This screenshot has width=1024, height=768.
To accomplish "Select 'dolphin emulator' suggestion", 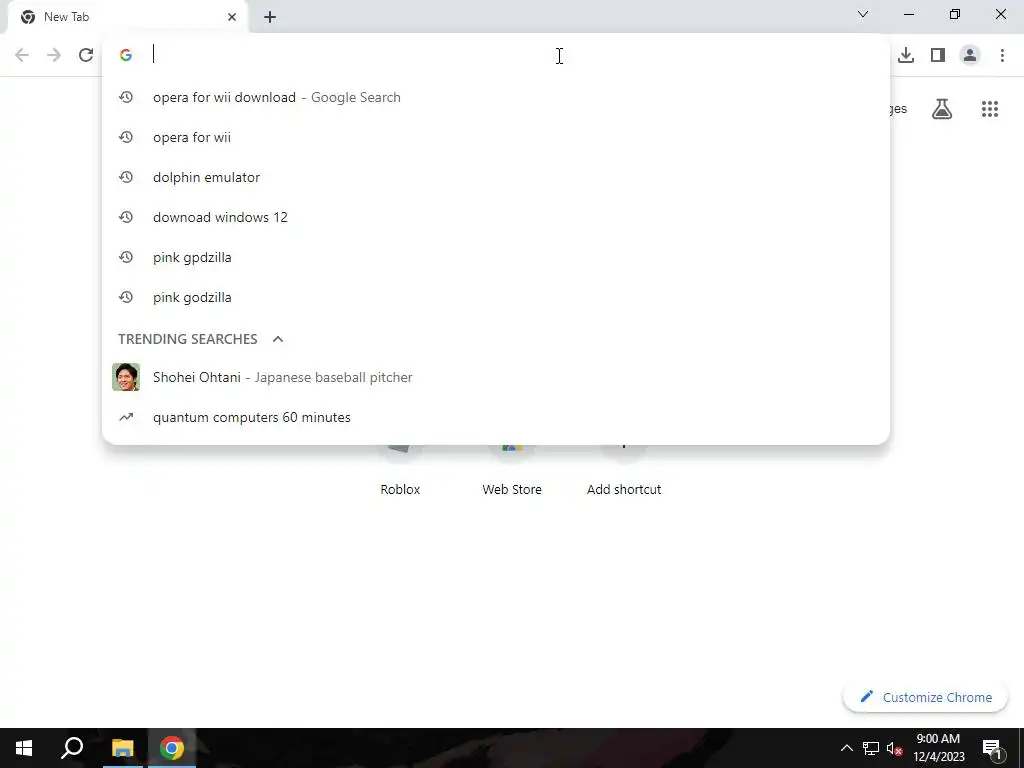I will (496, 177).
